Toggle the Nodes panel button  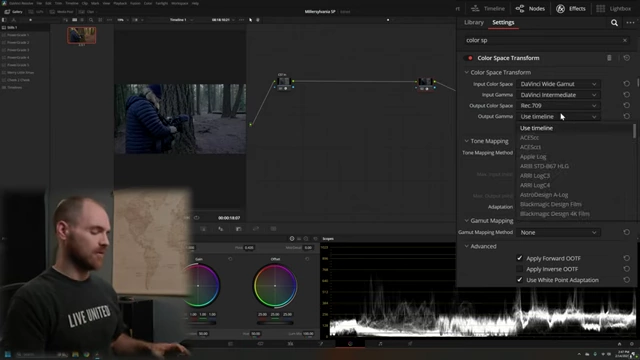tap(530, 9)
